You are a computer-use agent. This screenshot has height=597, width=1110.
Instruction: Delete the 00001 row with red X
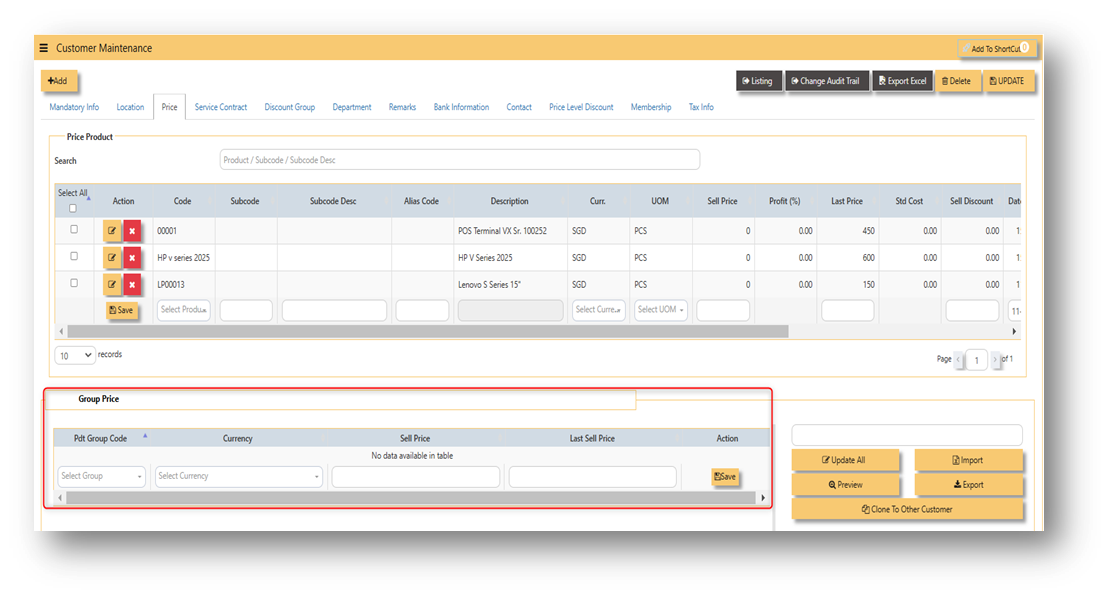click(x=132, y=231)
